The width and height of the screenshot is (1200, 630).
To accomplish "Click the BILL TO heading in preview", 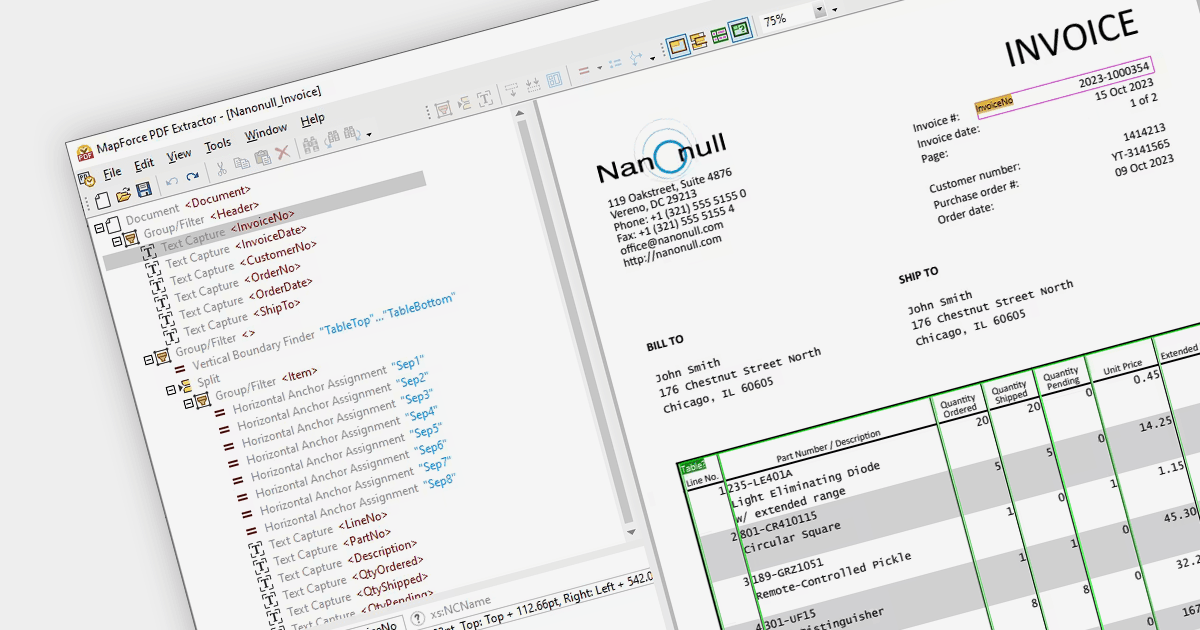I will (x=665, y=343).
